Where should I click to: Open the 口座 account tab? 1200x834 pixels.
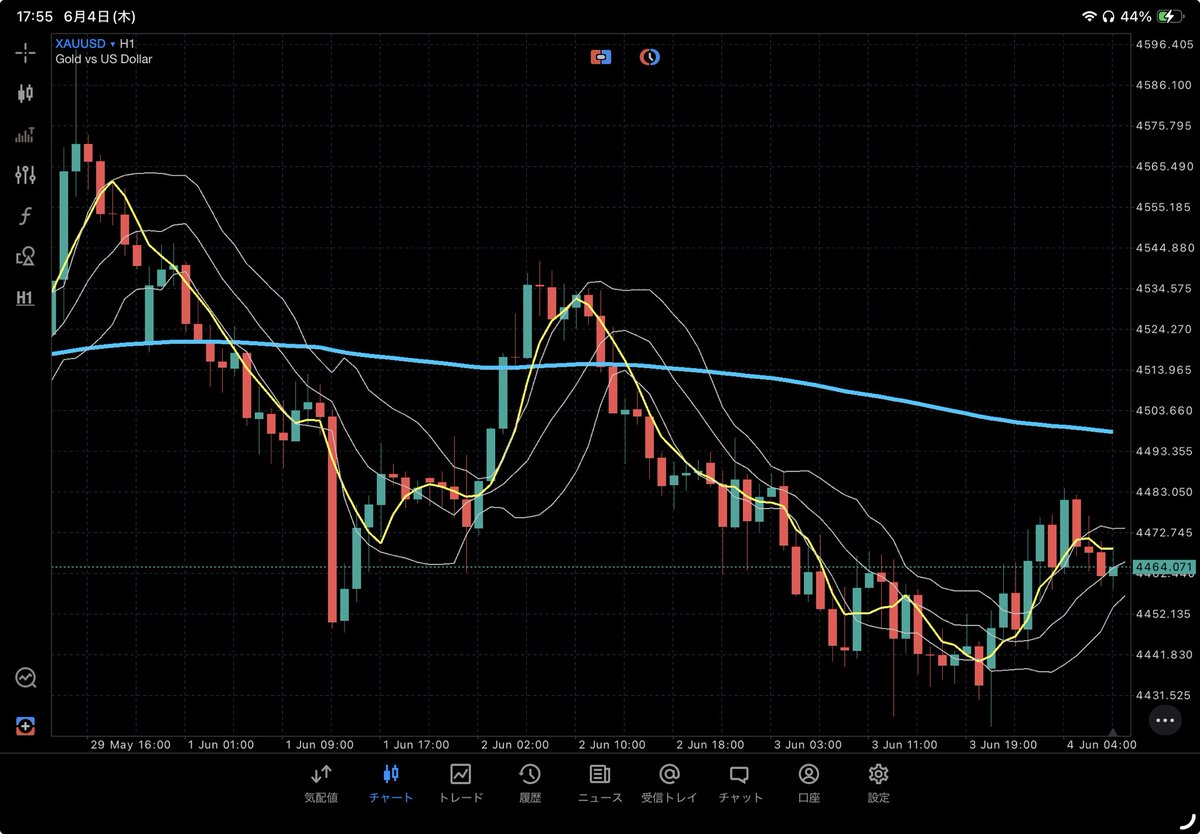pos(809,783)
